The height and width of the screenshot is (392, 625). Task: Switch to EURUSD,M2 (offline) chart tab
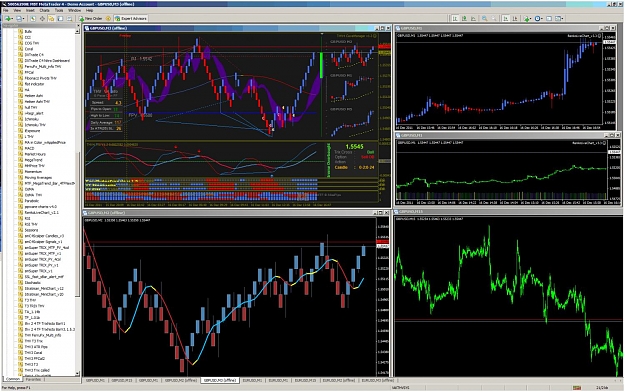pos(339,381)
